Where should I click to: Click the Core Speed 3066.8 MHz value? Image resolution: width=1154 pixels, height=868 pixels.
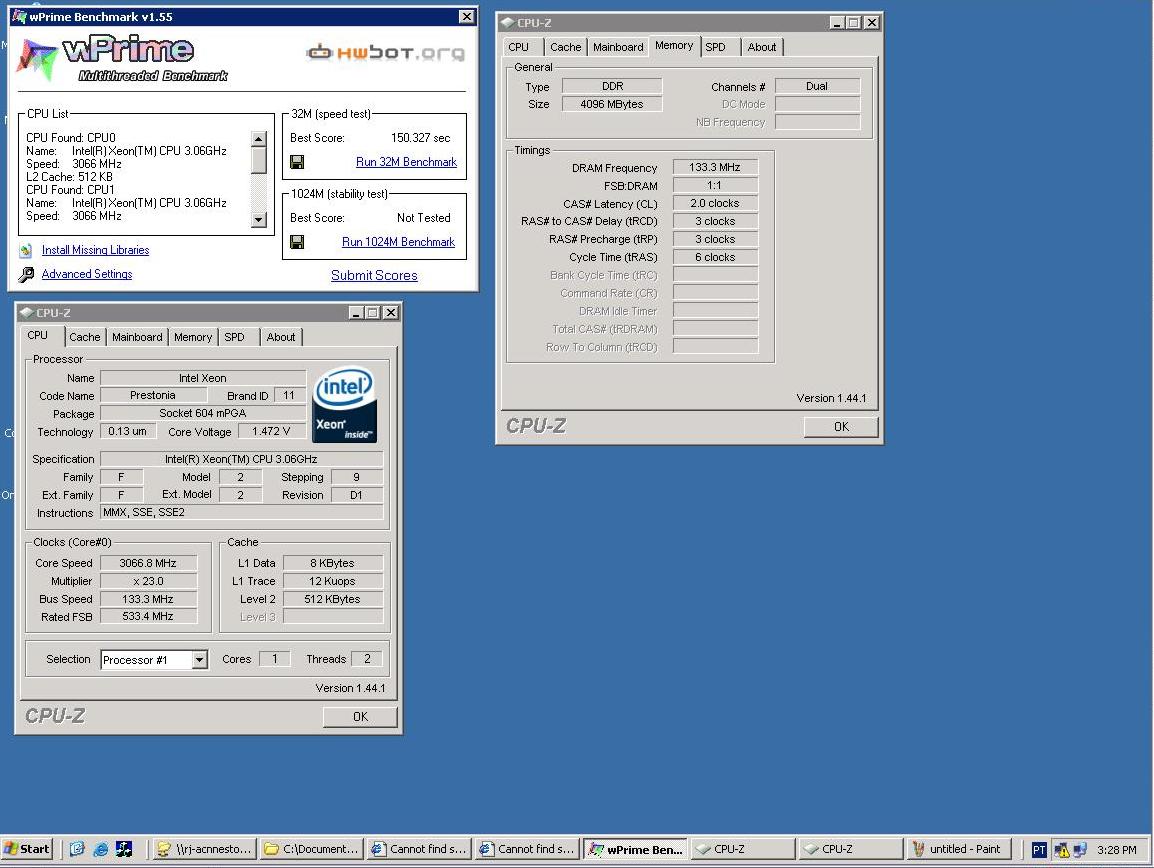[x=148, y=563]
